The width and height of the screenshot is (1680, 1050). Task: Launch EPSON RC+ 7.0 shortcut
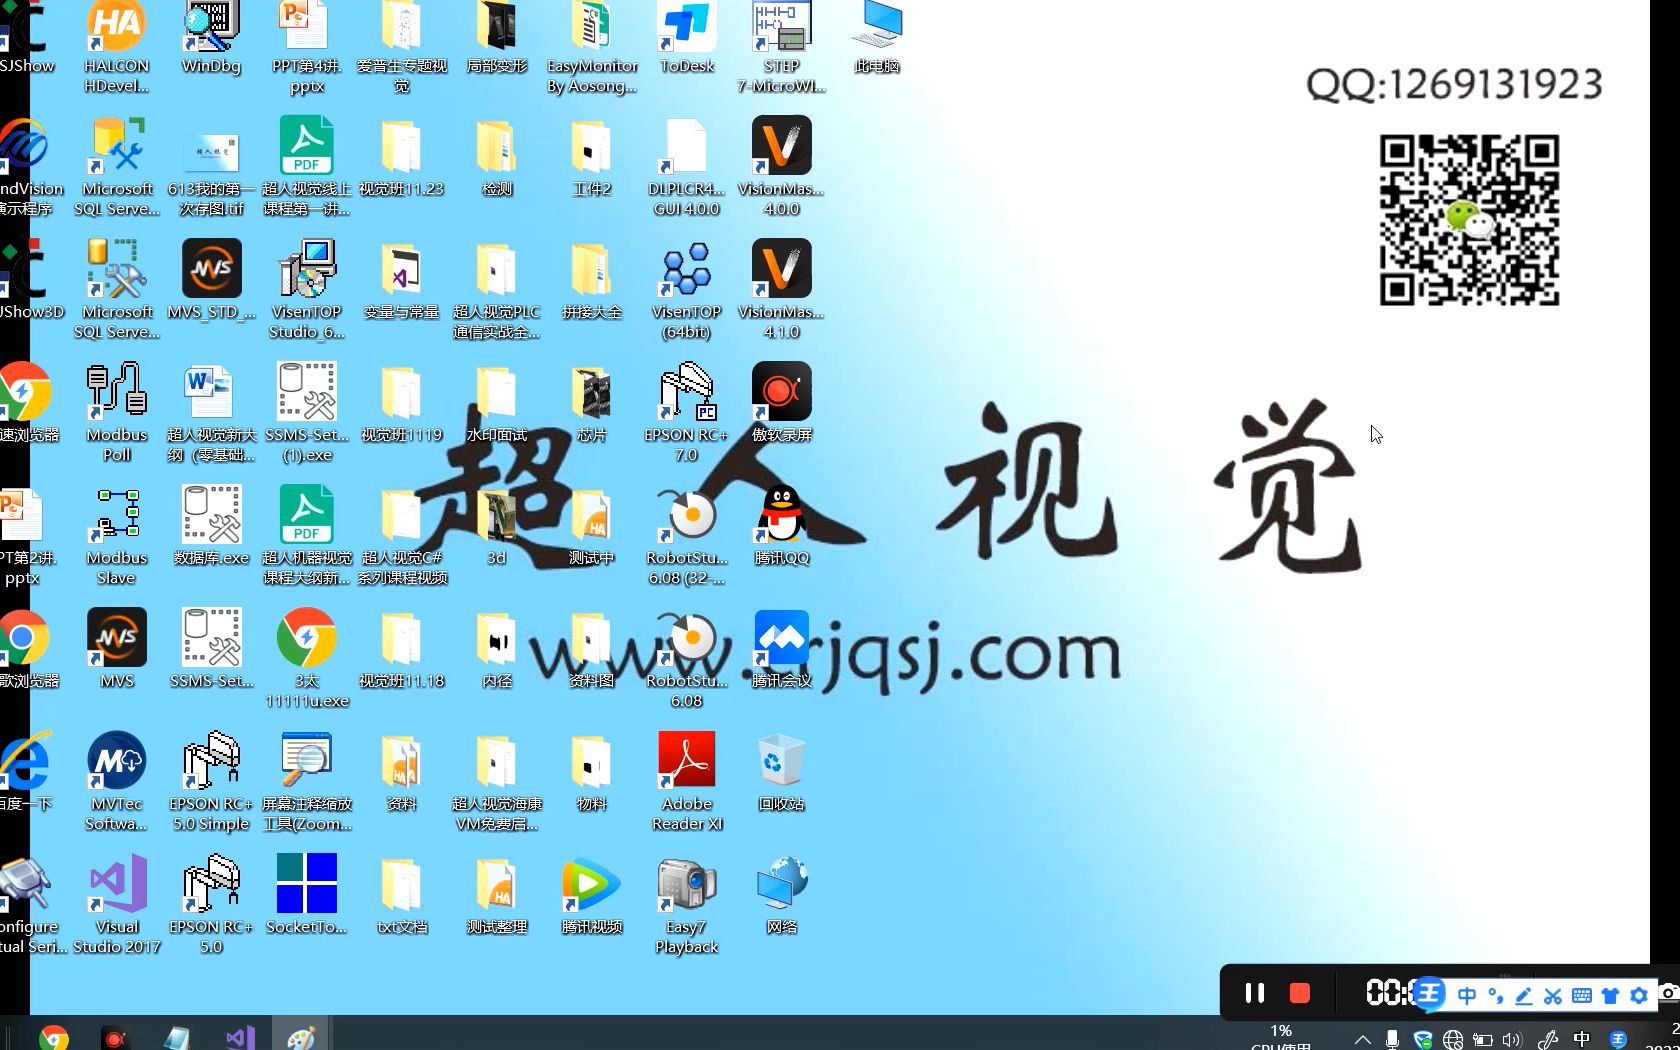(687, 412)
